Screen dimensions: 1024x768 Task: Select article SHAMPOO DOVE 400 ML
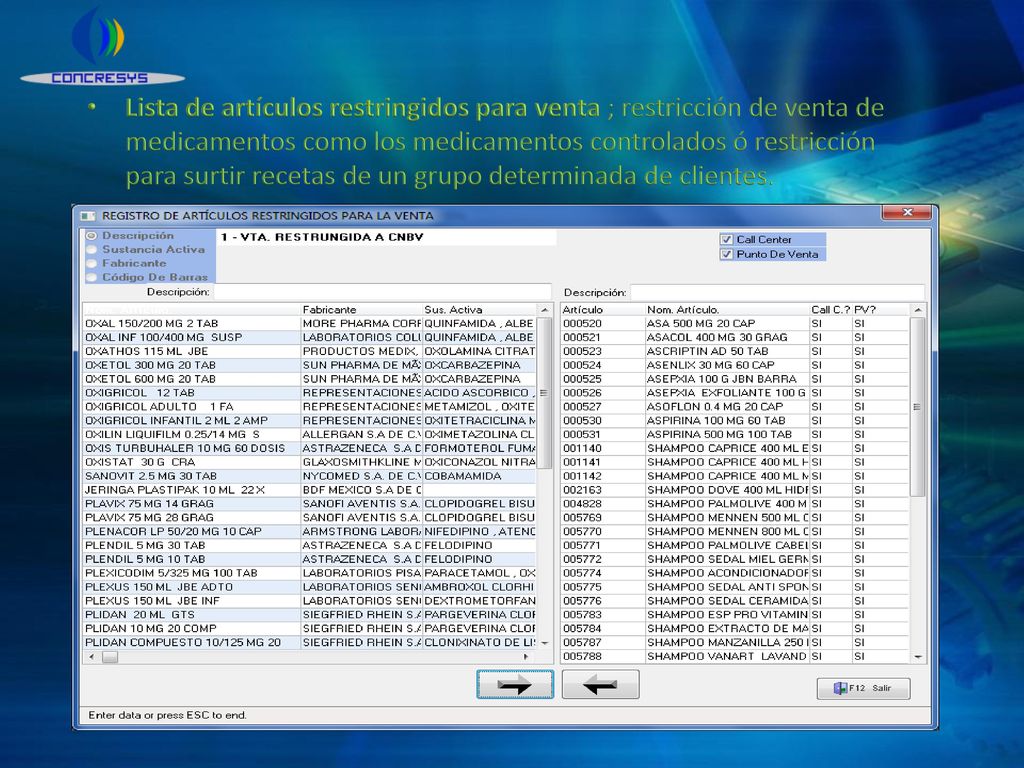click(735, 490)
